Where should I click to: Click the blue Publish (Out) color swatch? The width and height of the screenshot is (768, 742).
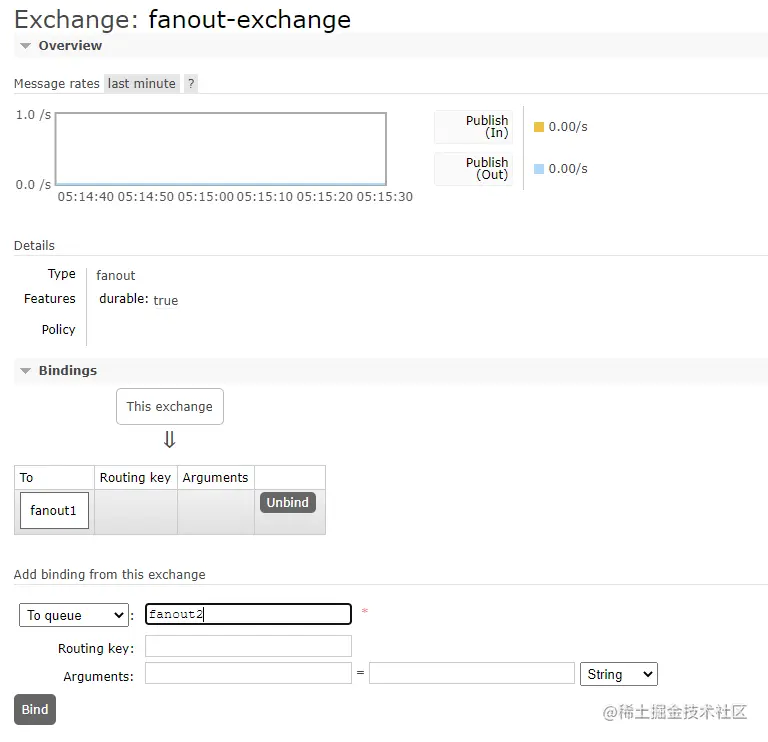(539, 169)
